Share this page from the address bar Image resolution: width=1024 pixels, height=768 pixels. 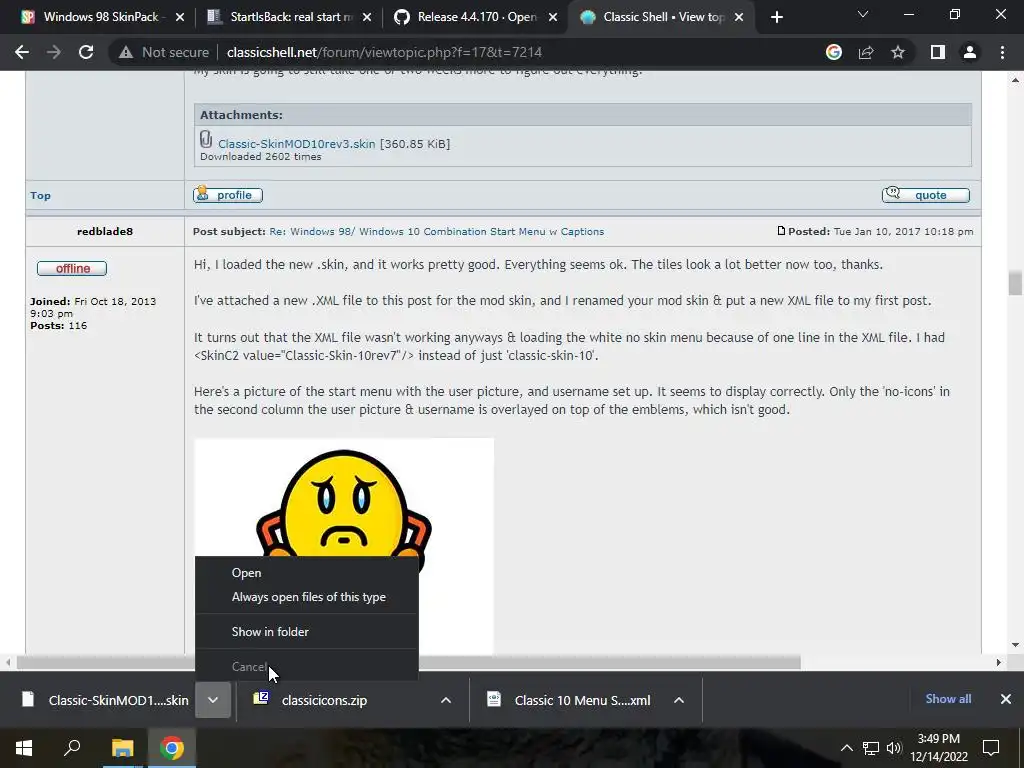pos(866,52)
